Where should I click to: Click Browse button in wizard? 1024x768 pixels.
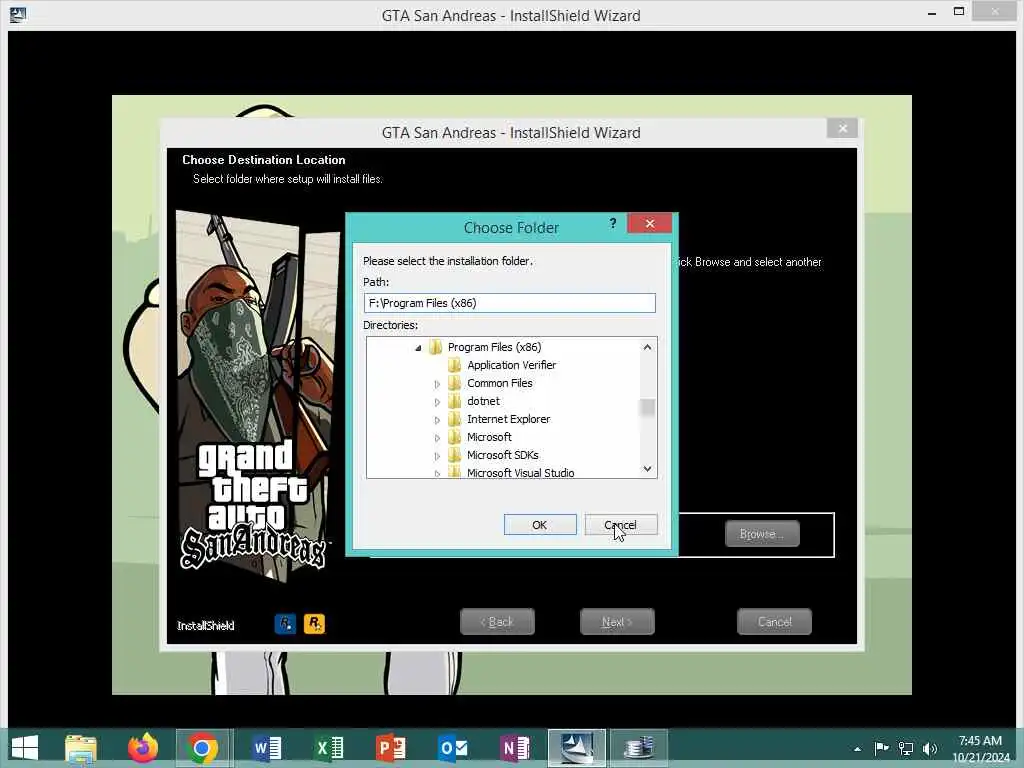[x=761, y=534]
